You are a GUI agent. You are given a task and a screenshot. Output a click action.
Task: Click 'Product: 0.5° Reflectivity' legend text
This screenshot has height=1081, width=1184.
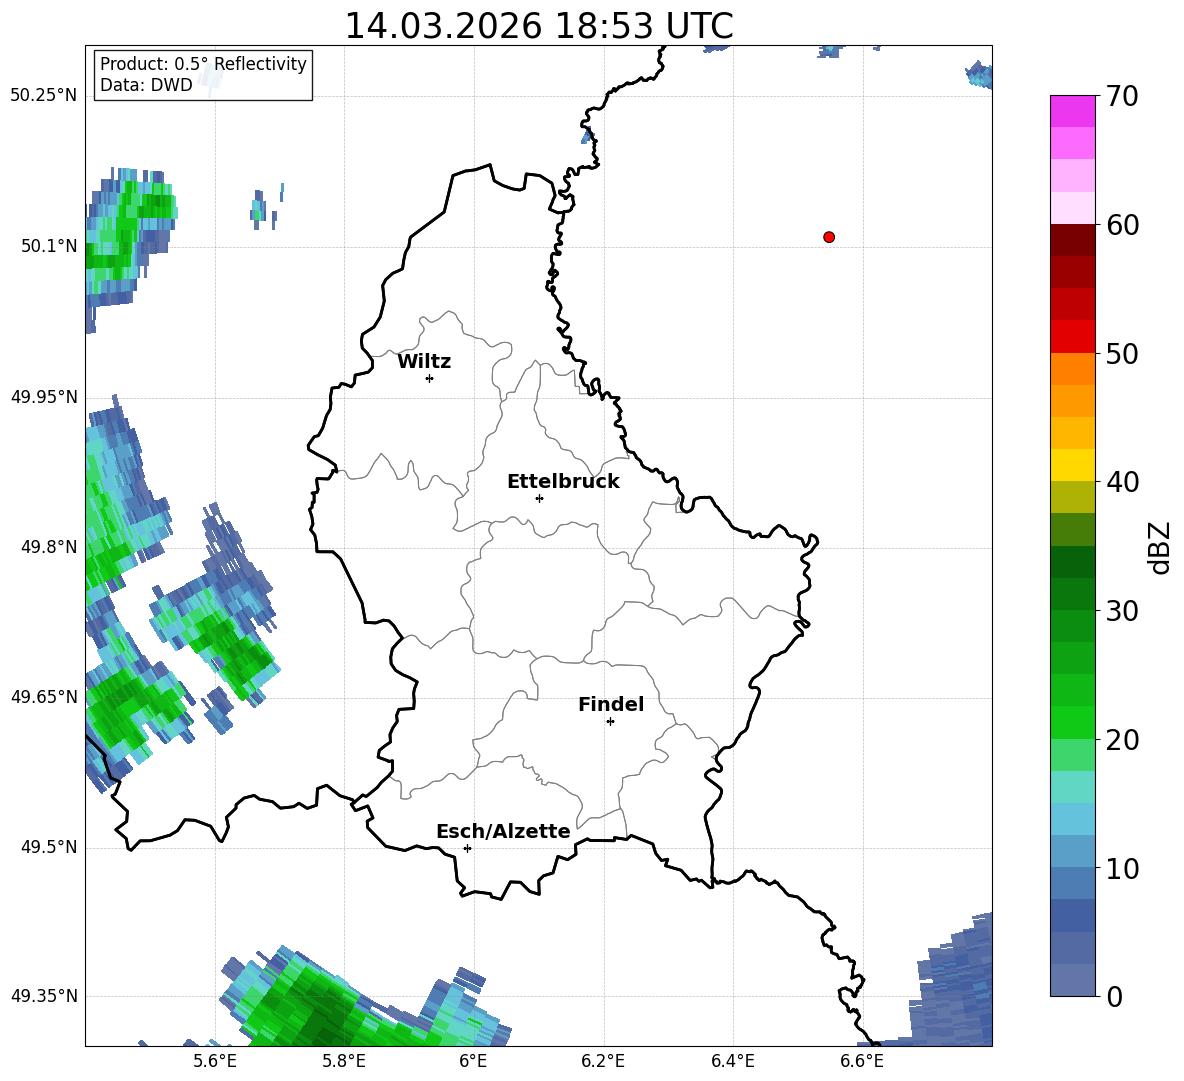coord(203,63)
